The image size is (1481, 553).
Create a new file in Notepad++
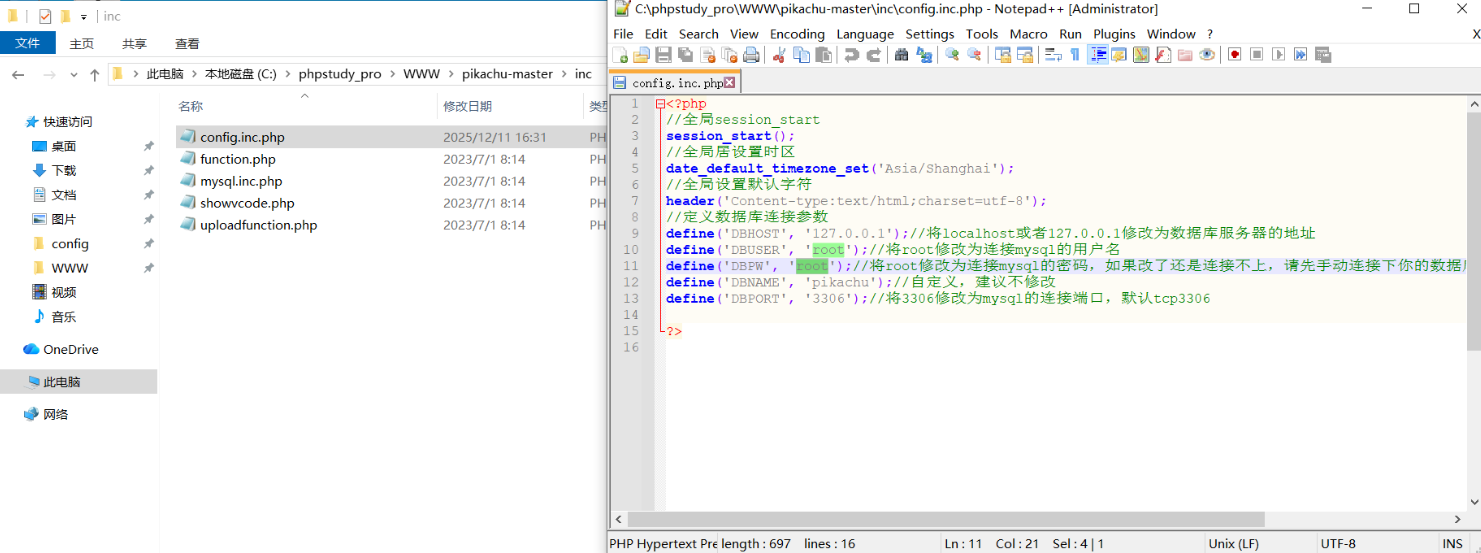pos(620,55)
